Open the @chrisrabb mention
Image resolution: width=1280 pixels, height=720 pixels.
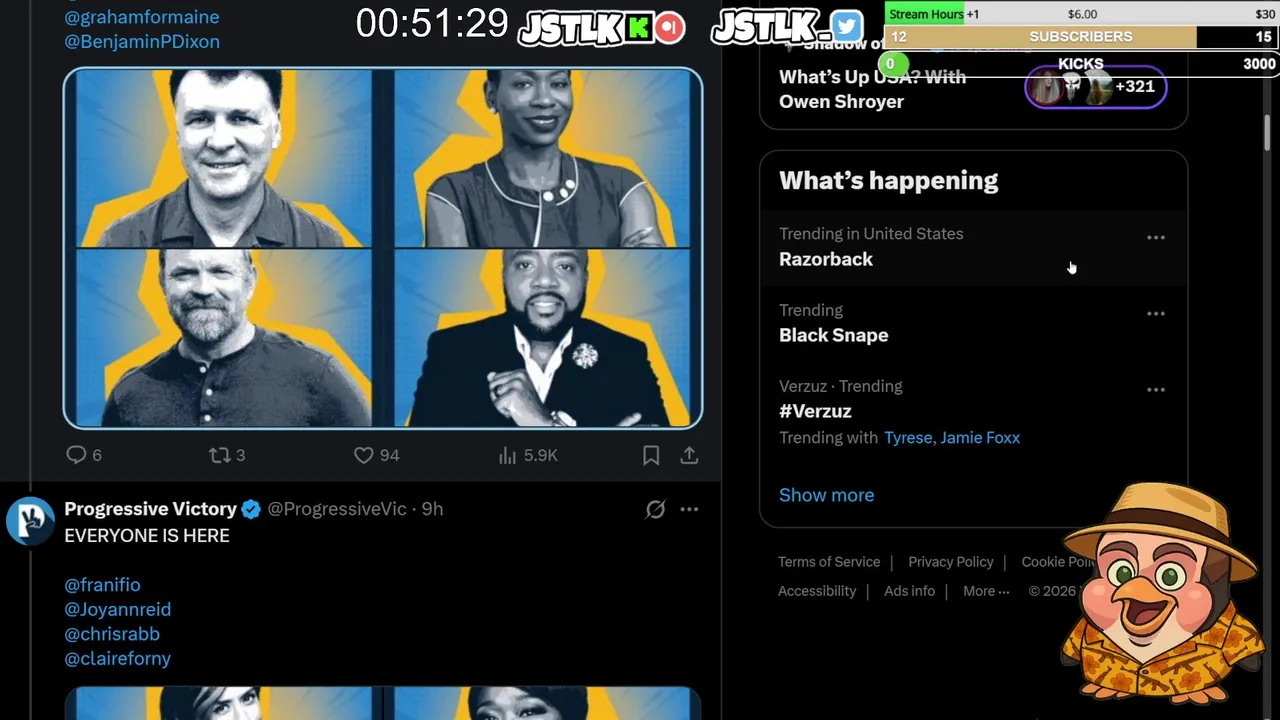click(112, 634)
